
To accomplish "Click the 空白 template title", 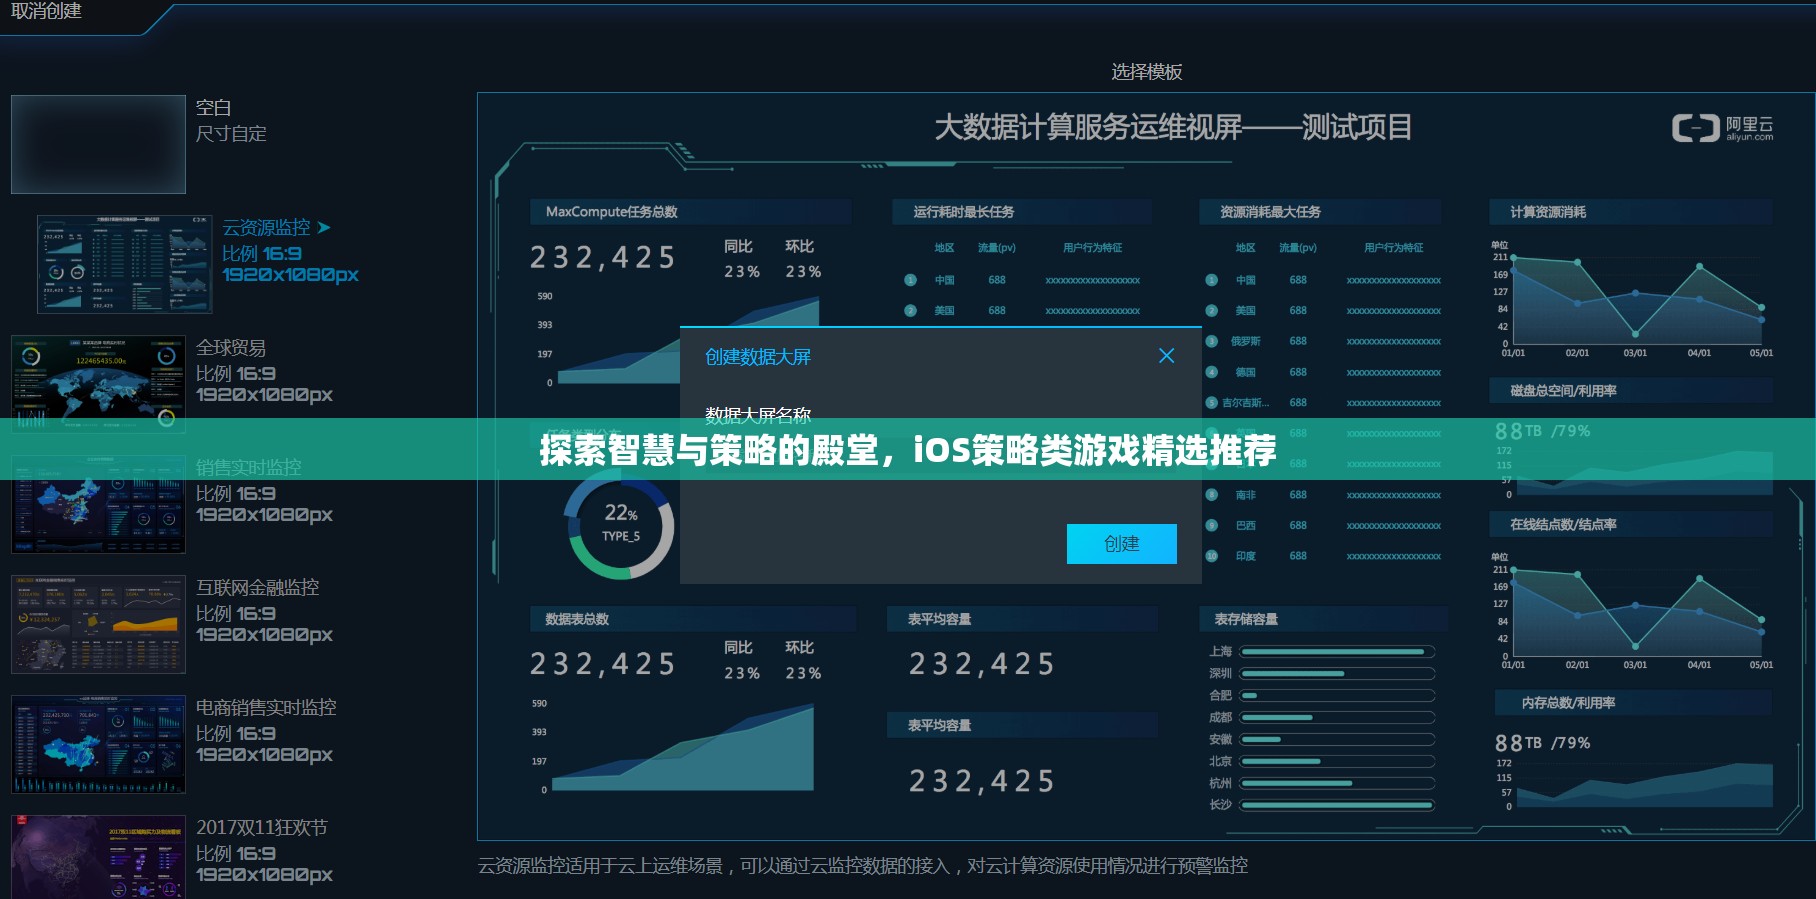I will (x=214, y=107).
